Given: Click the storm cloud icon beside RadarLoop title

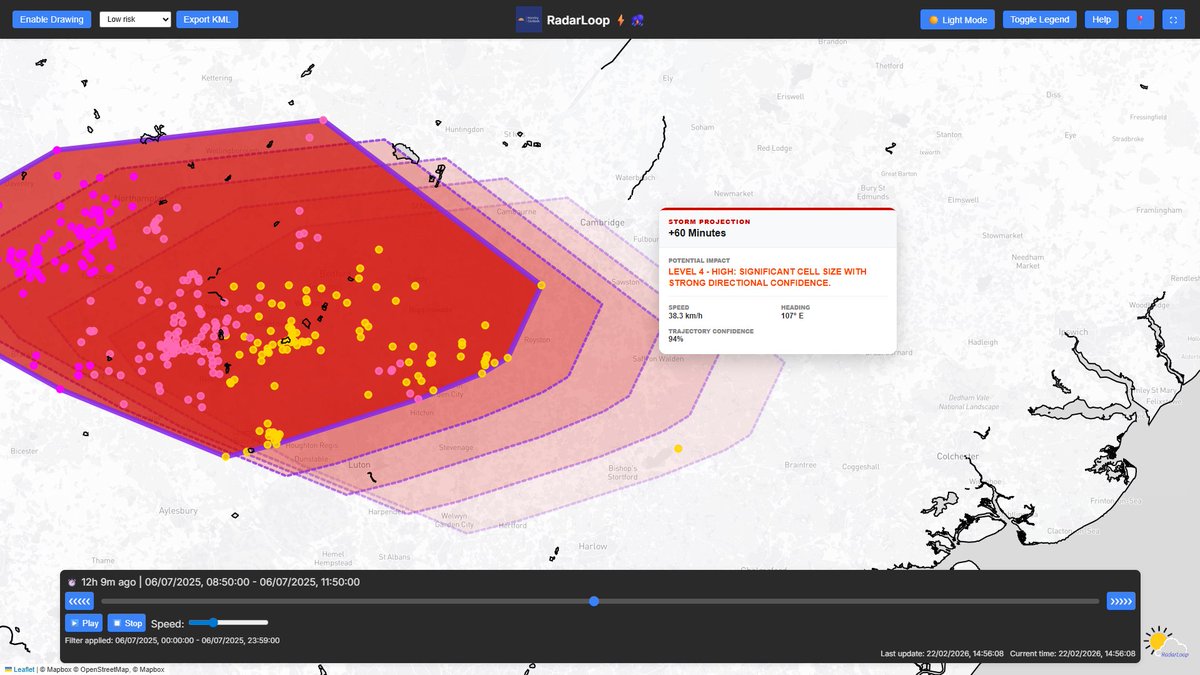Looking at the screenshot, I should click(637, 20).
